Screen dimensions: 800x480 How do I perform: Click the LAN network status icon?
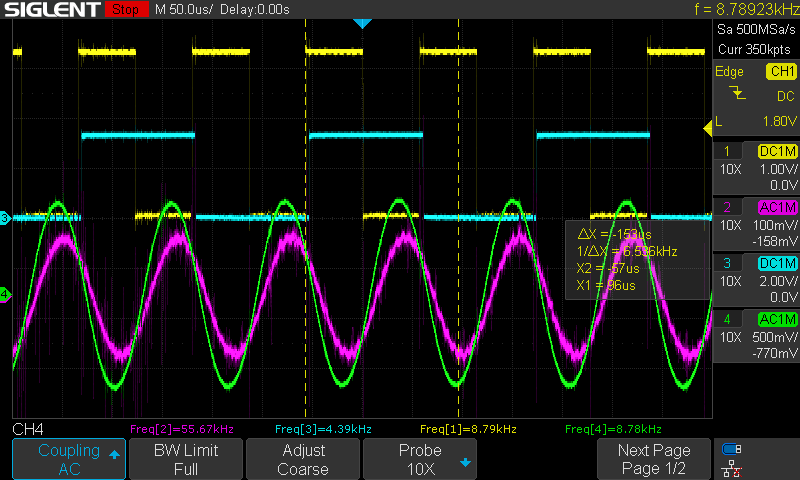pos(732,467)
